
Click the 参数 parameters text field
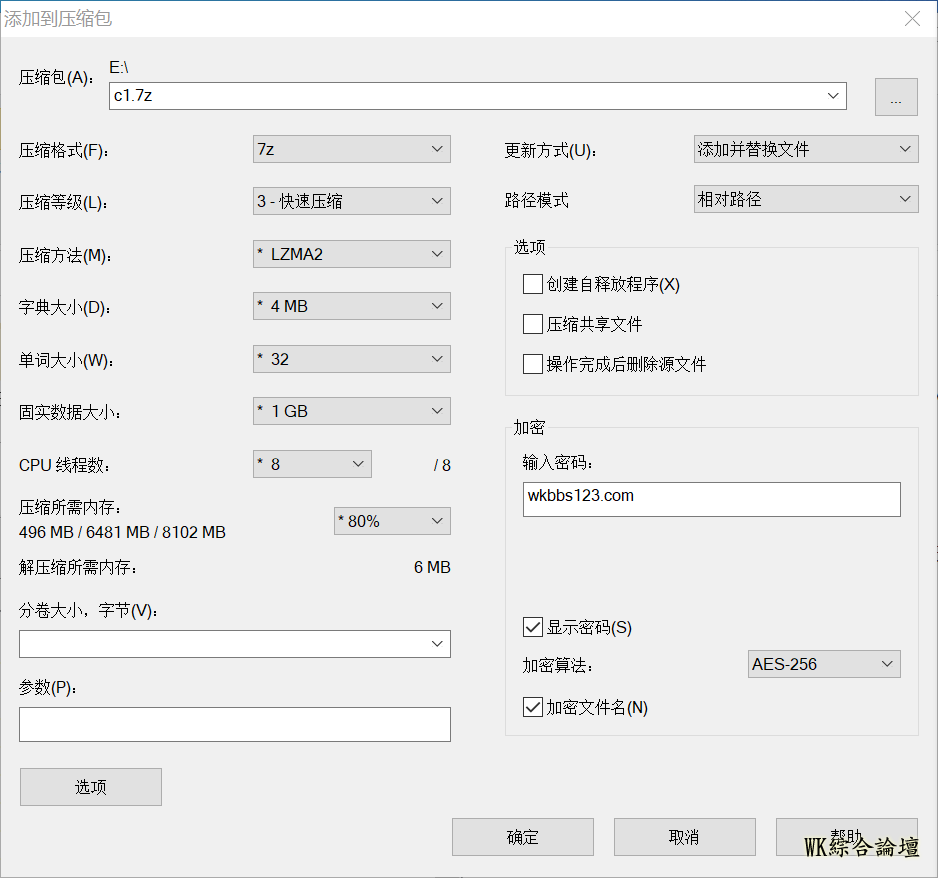[x=234, y=725]
